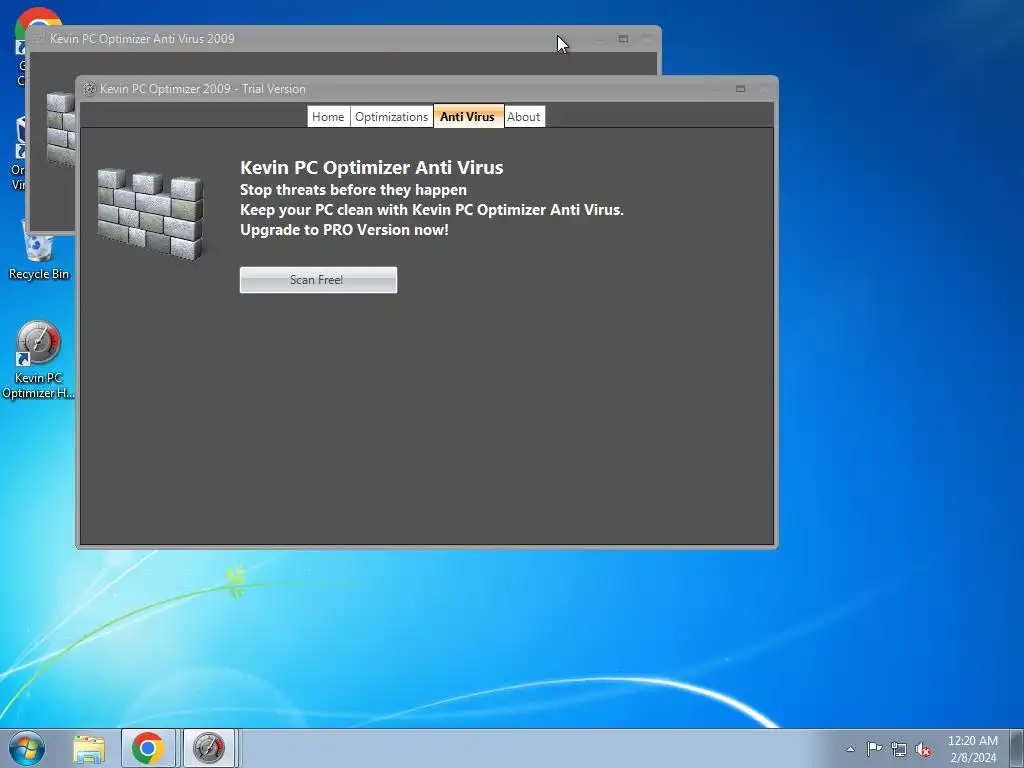1024x768 pixels.
Task: Click the stone wall firewall icon
Action: click(150, 214)
